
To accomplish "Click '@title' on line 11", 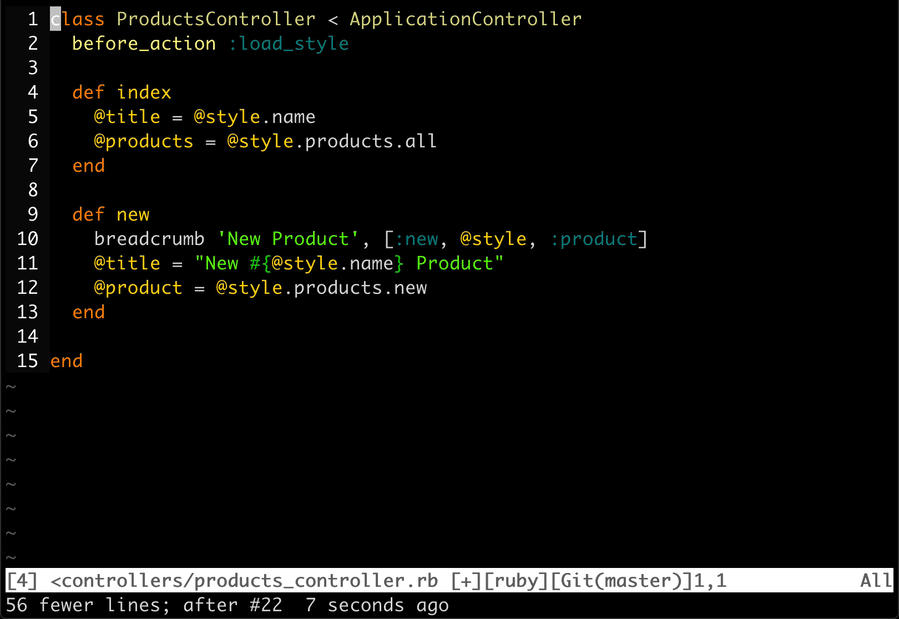I will click(127, 263).
